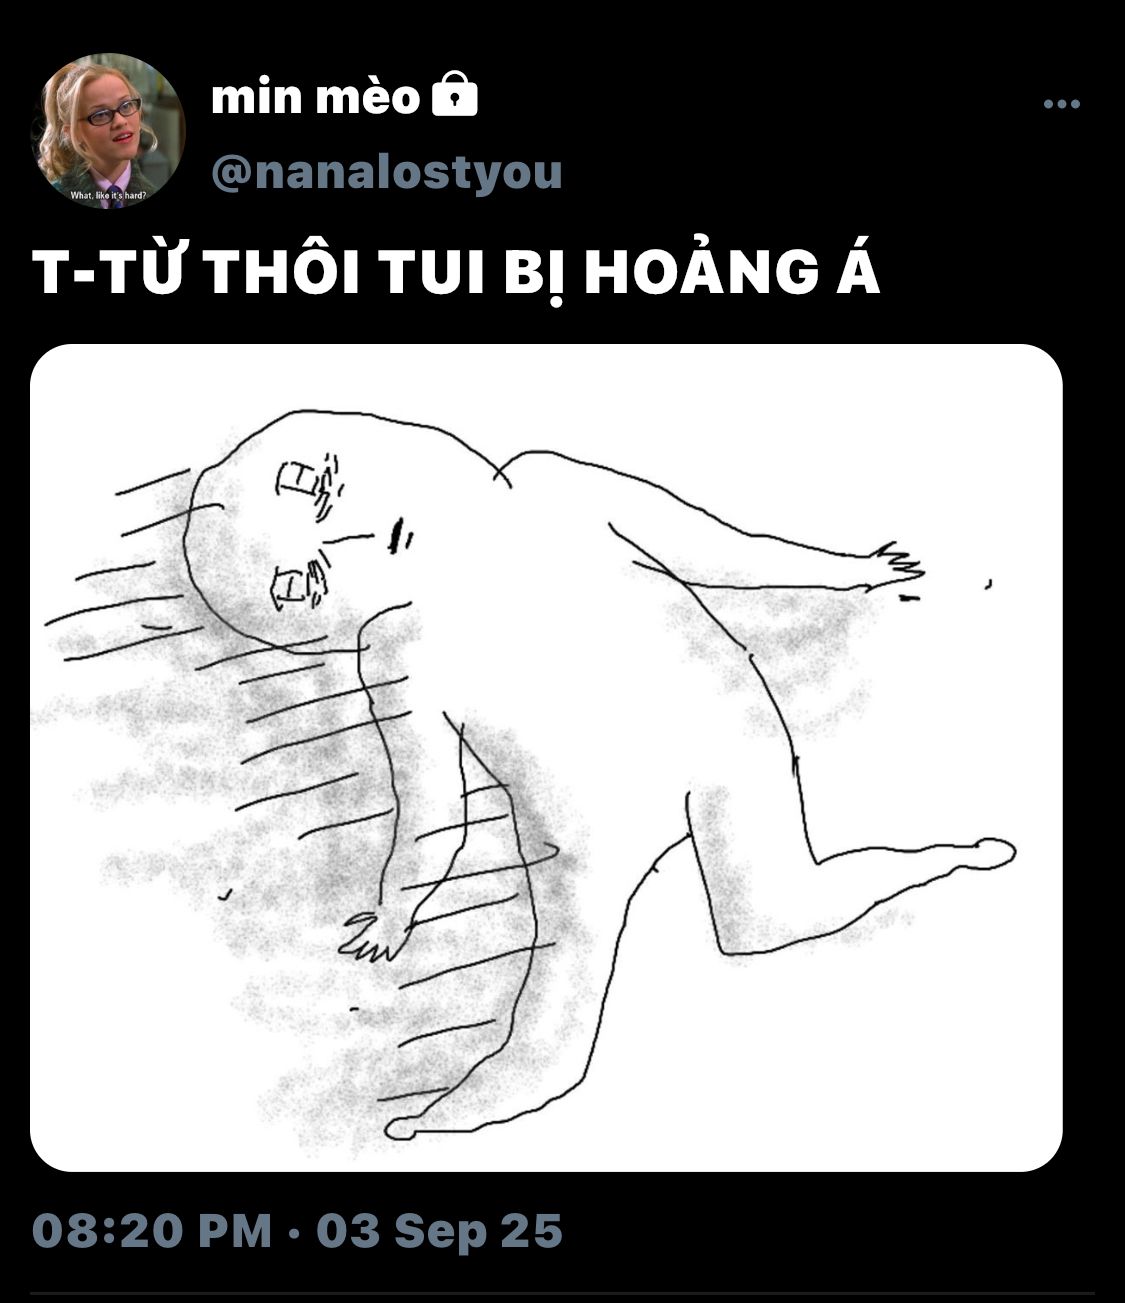The height and width of the screenshot is (1303, 1125).
Task: Click the 08:20 PM timestamp
Action: click(152, 1230)
